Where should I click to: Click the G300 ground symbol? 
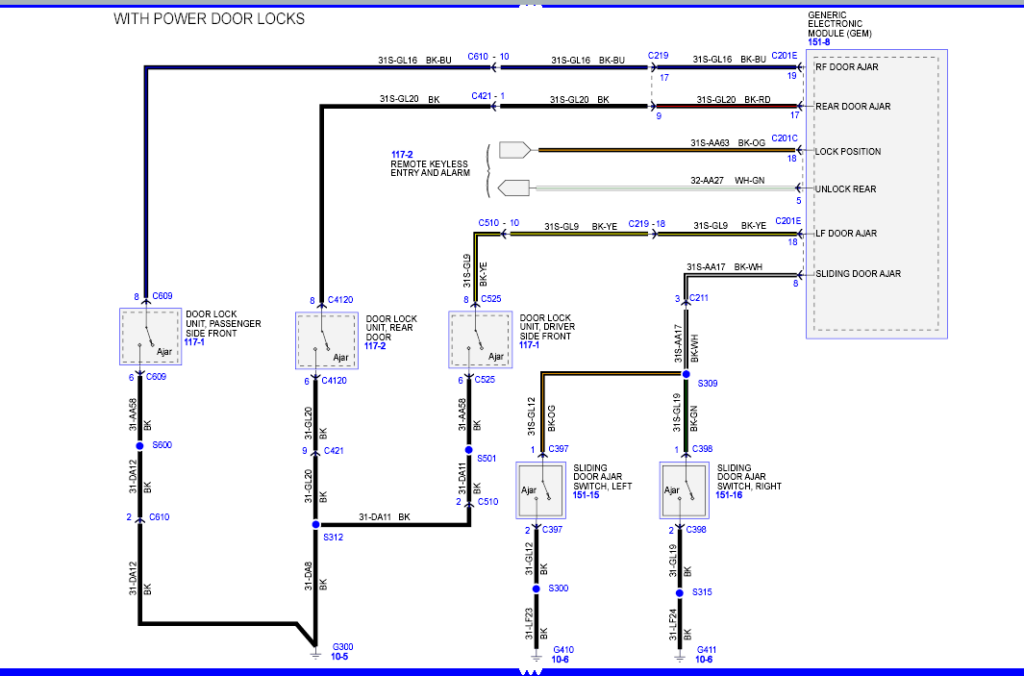[x=315, y=652]
